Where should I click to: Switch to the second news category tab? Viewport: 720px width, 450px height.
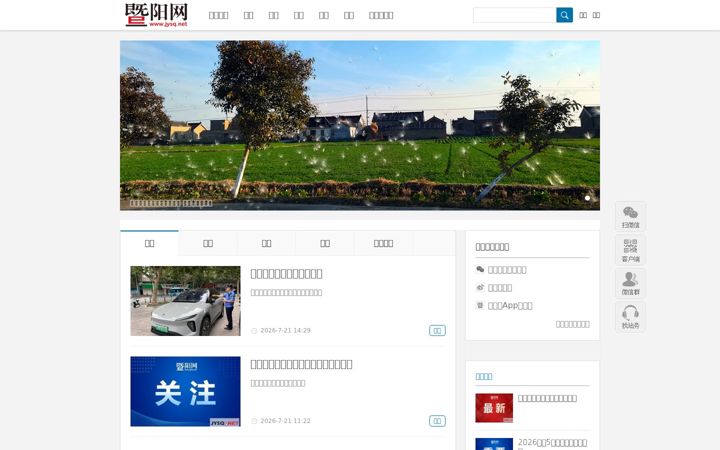click(x=208, y=243)
